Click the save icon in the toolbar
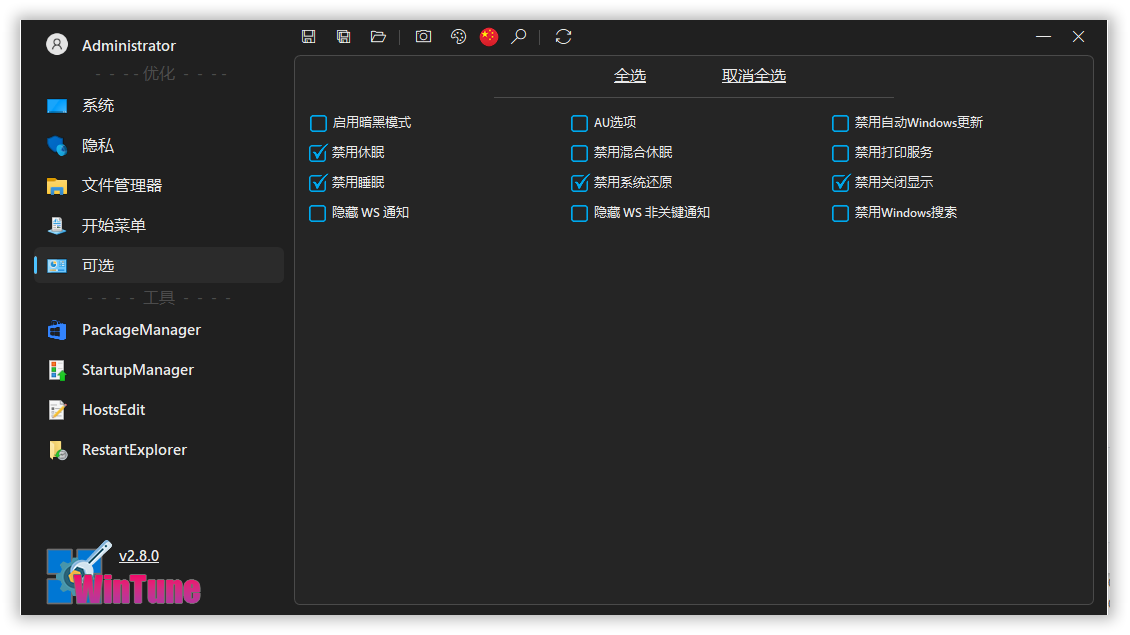The height and width of the screenshot is (635, 1130). [309, 37]
